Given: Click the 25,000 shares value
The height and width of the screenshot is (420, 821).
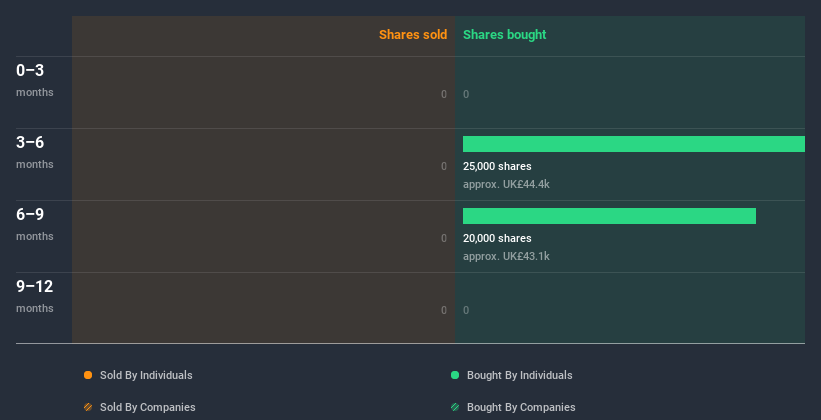Looking at the screenshot, I should click(497, 166).
